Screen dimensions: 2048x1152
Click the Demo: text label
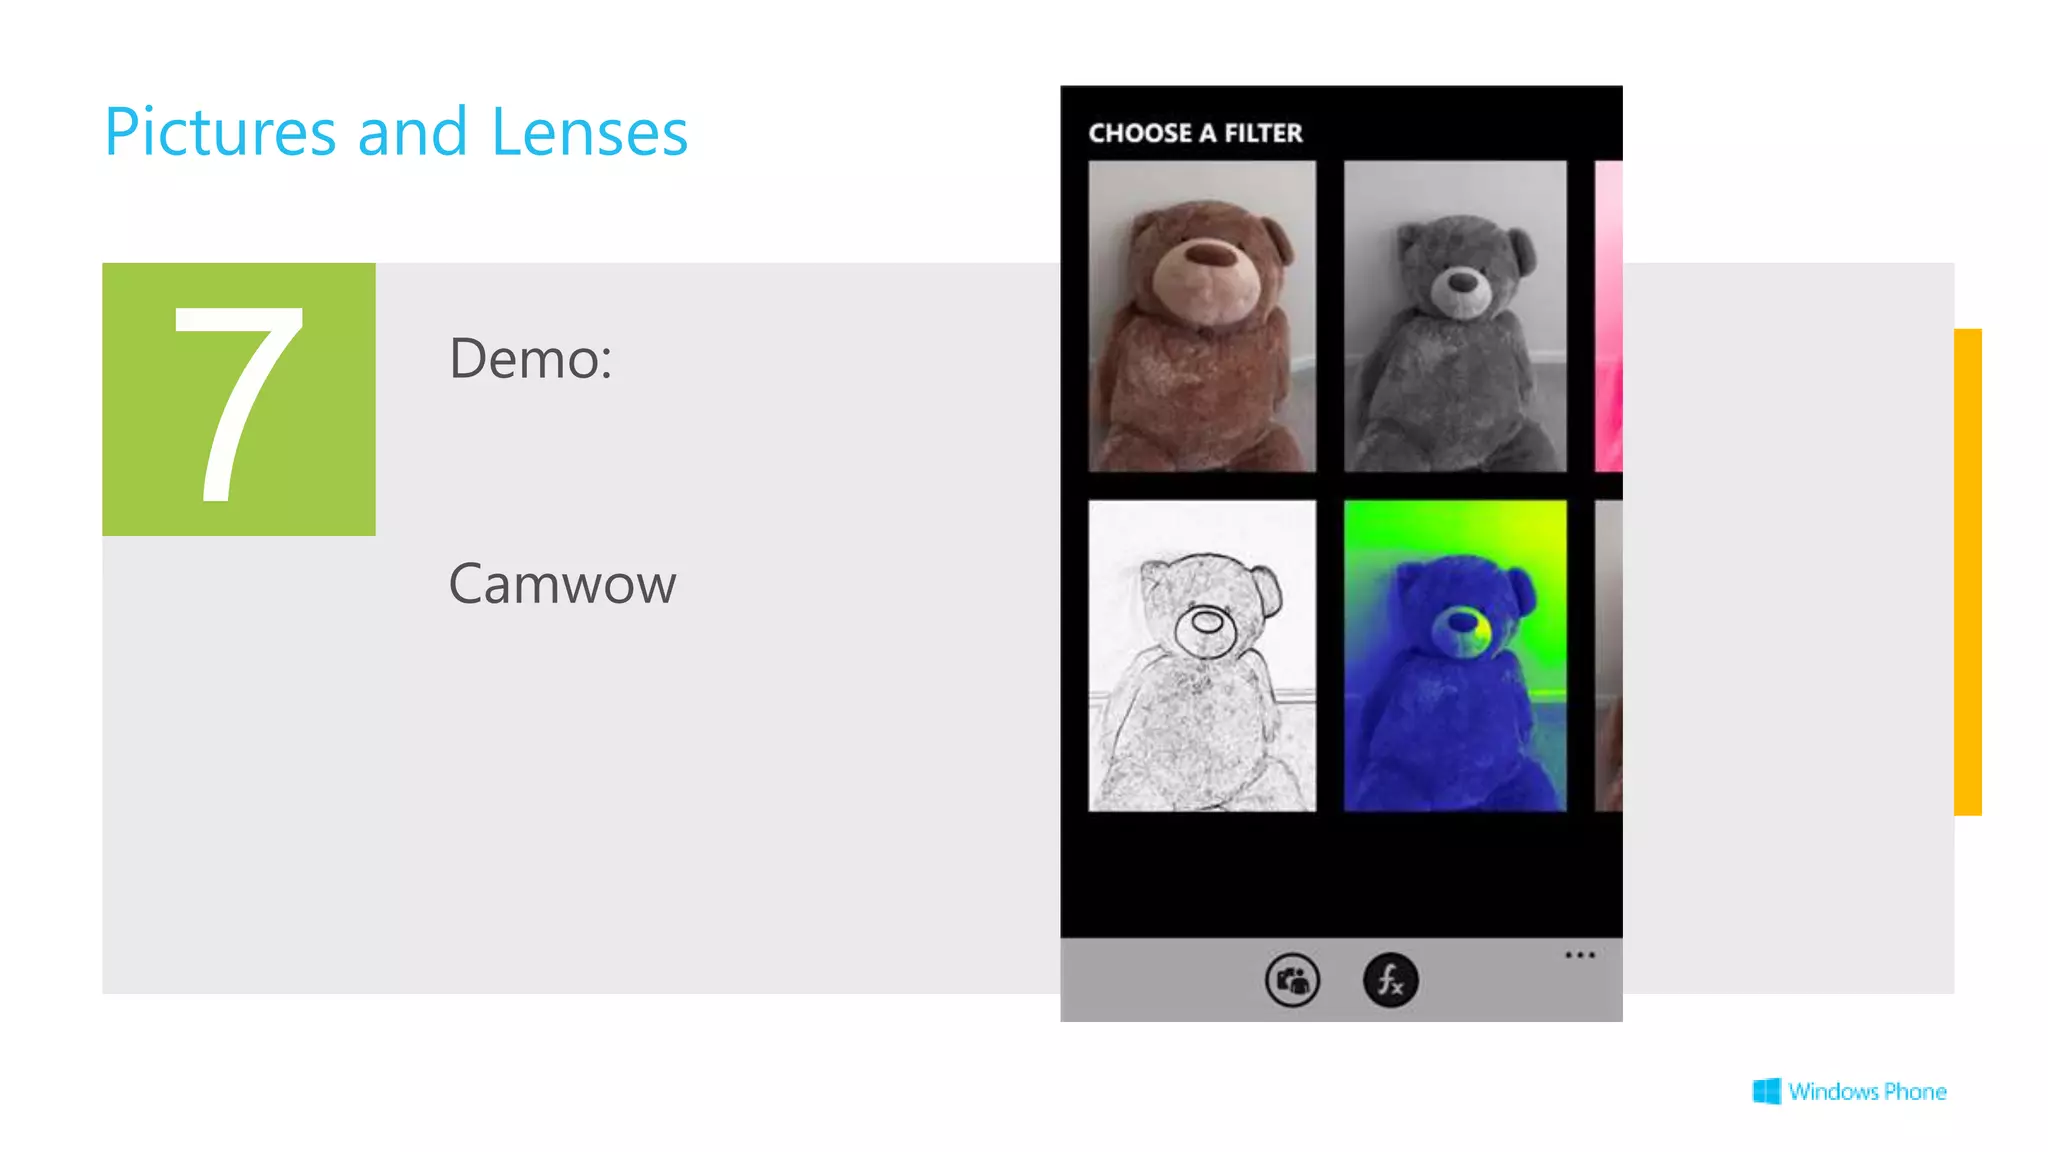pos(530,358)
